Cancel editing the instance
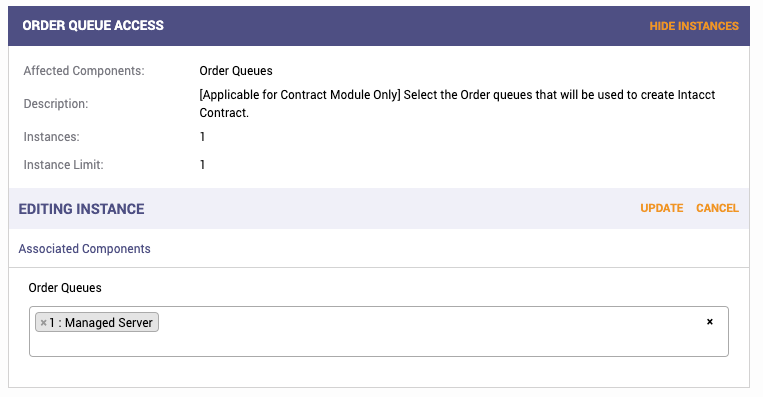Viewport: 763px width, 397px height. [x=717, y=208]
